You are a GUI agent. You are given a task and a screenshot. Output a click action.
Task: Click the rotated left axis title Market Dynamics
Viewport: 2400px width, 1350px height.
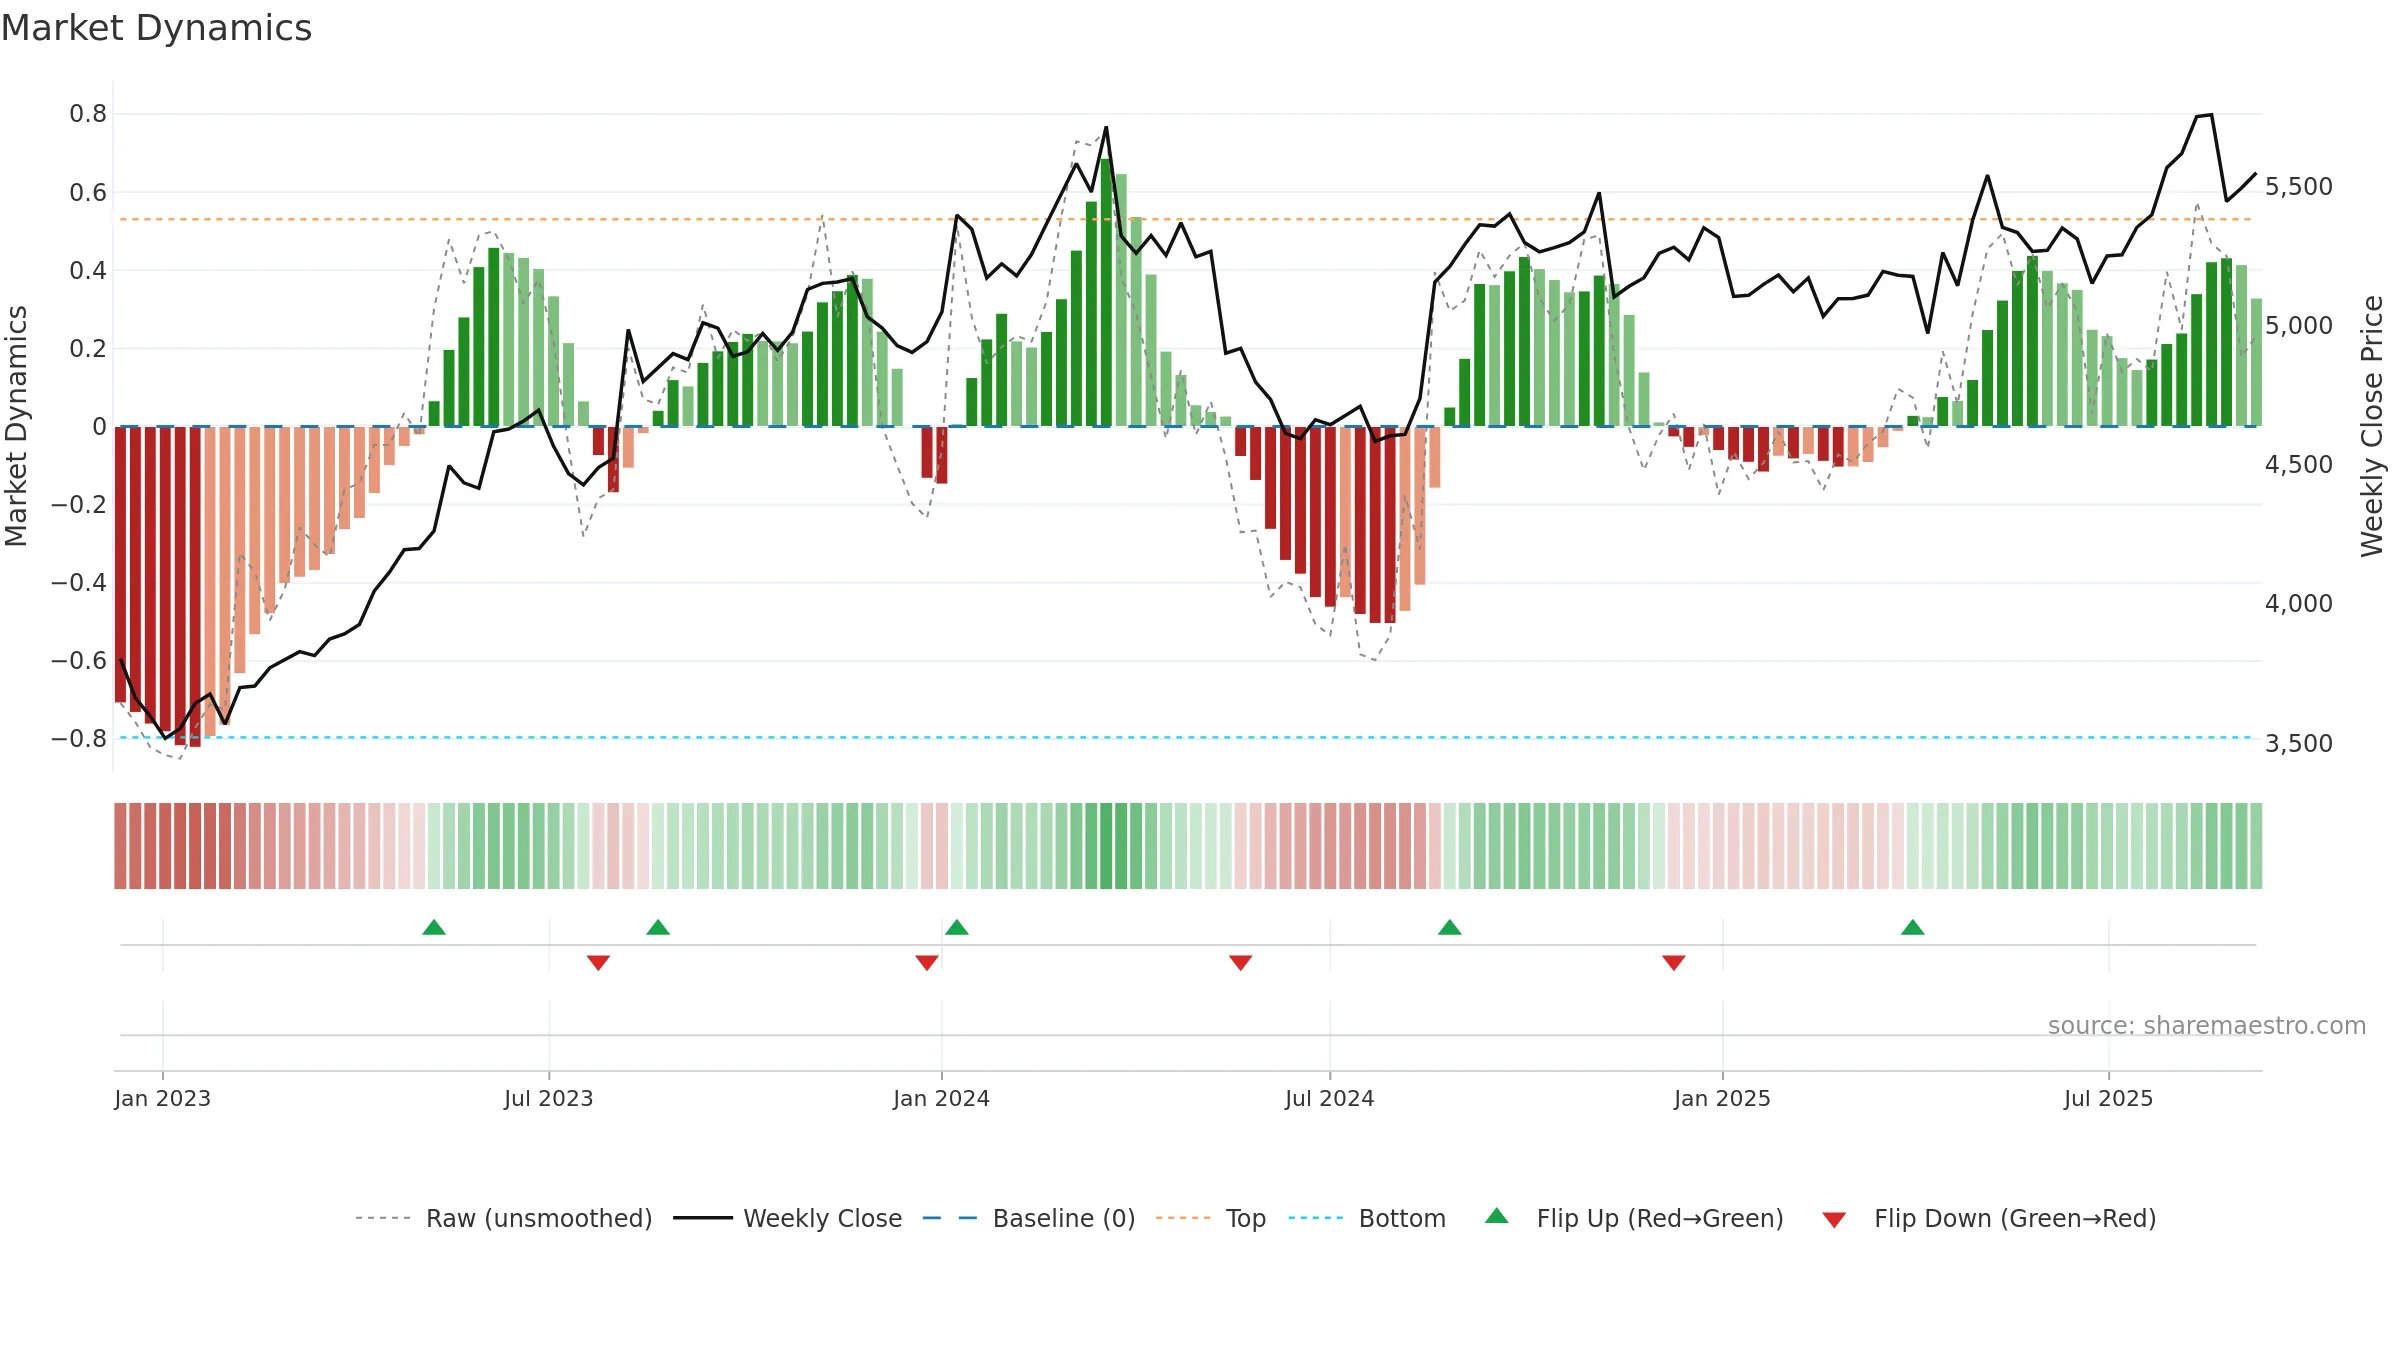[x=16, y=426]
